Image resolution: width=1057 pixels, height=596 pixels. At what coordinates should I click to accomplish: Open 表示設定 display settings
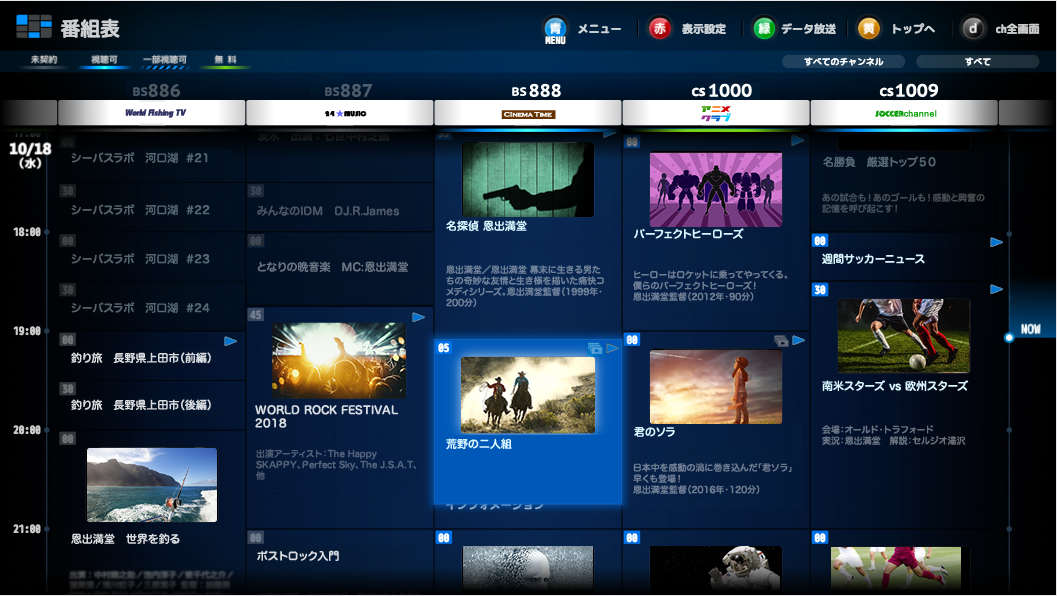[x=704, y=28]
